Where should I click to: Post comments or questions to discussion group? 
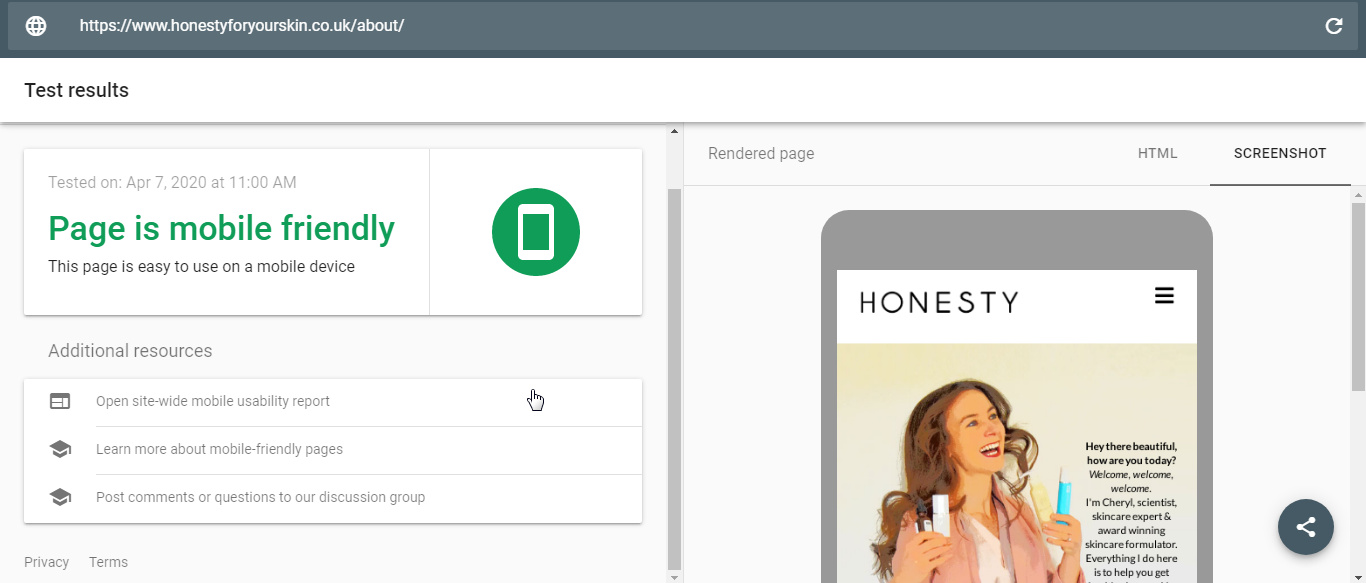pos(333,498)
